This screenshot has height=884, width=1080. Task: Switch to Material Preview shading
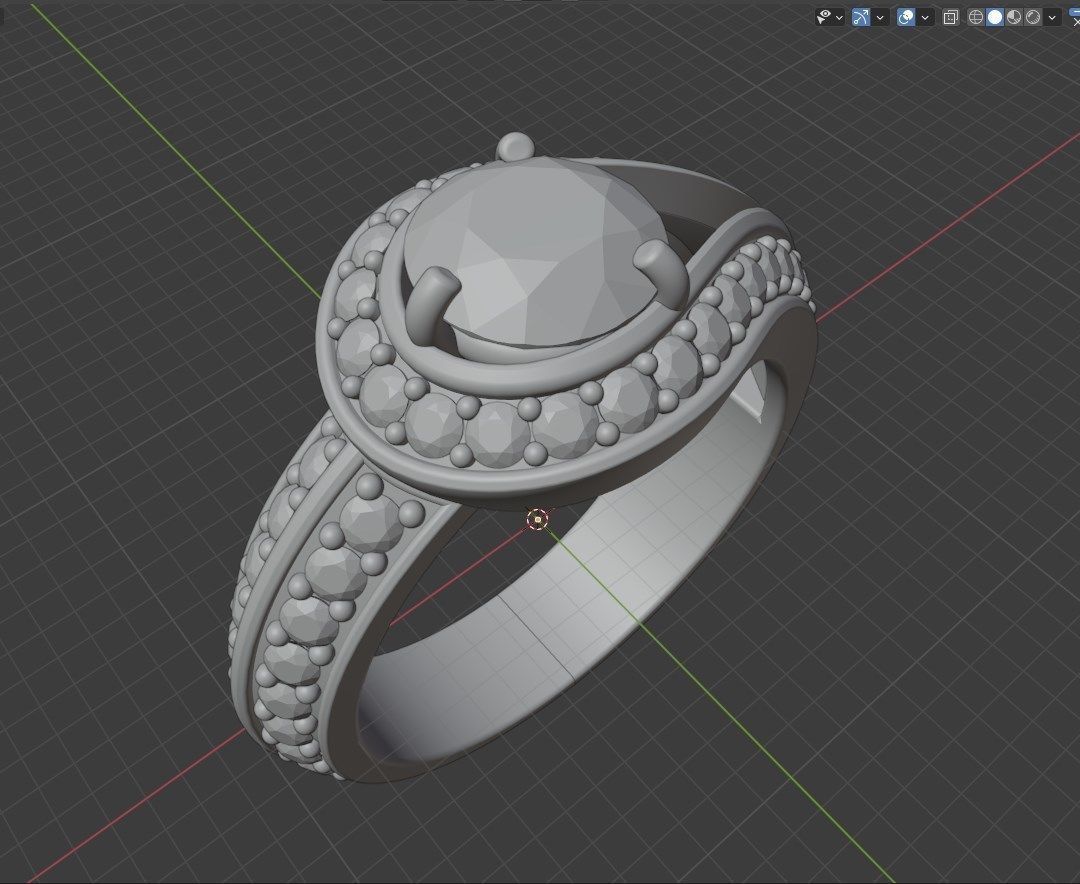(x=1014, y=17)
